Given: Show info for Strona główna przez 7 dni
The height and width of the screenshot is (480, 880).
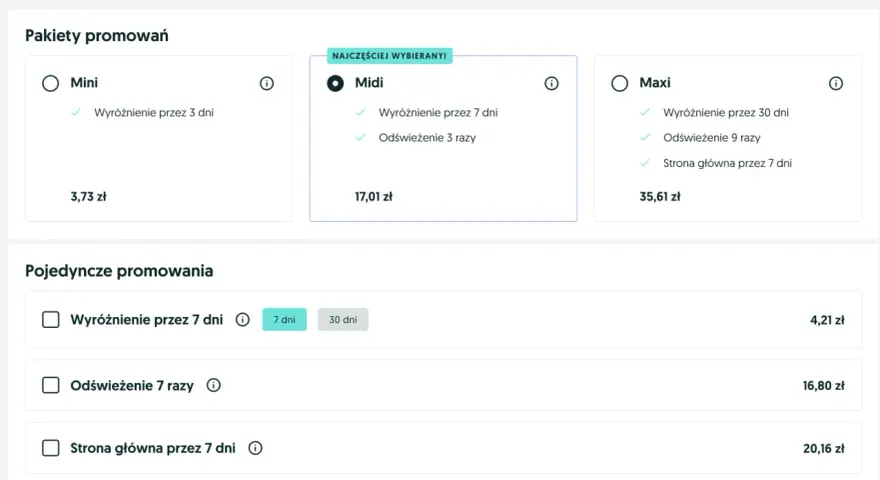Looking at the screenshot, I should pos(255,448).
